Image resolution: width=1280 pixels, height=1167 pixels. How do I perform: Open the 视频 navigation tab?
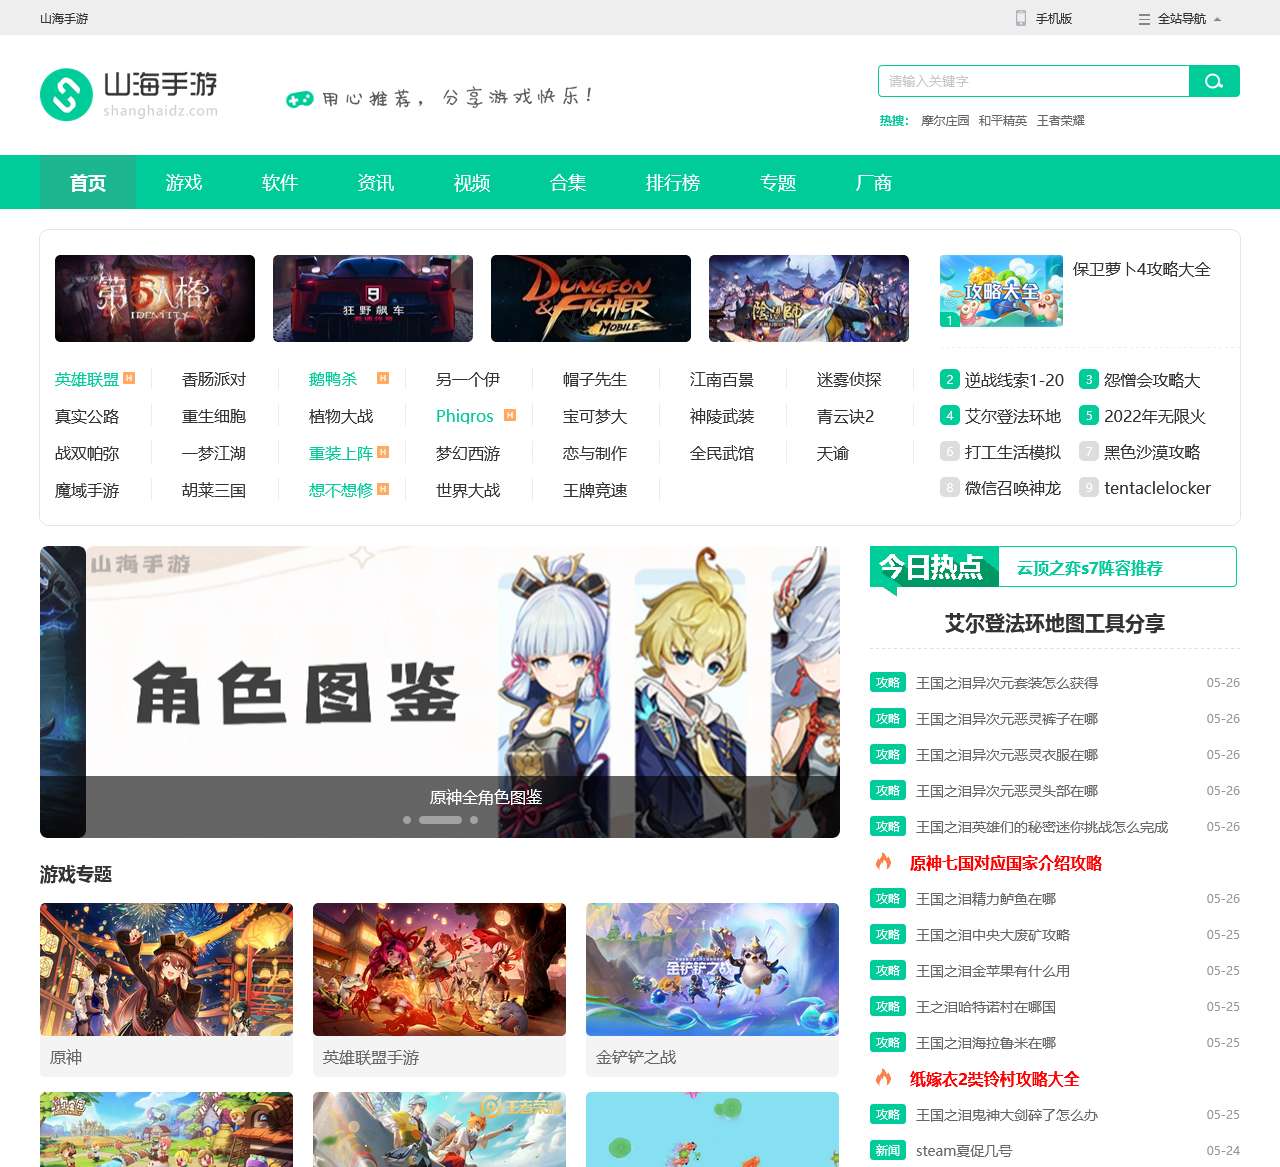click(472, 182)
